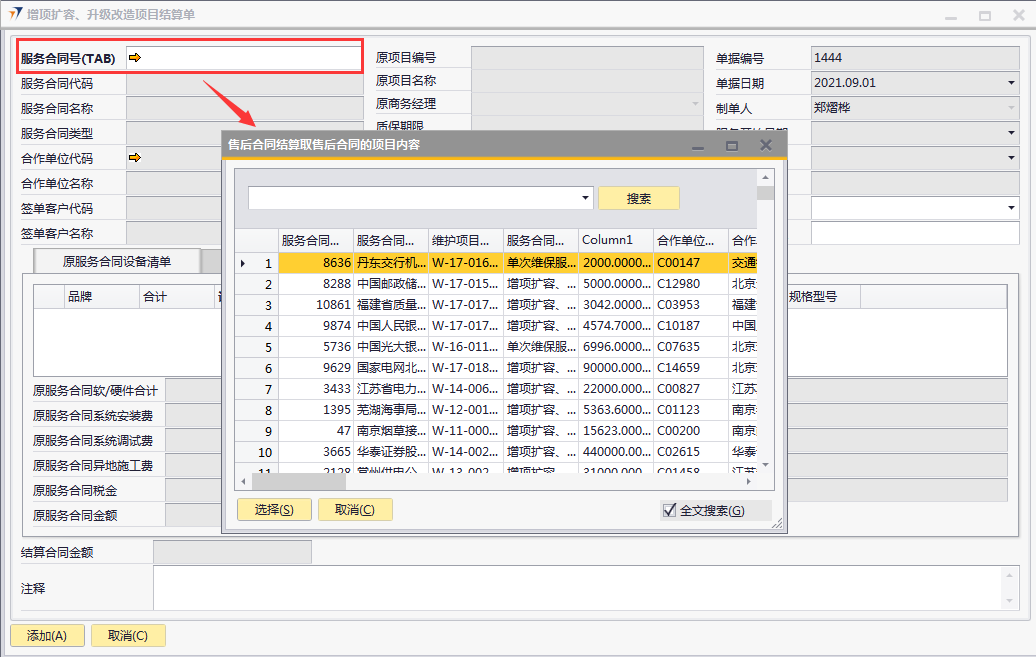Click the 添加(A) button at bottom

(x=47, y=636)
